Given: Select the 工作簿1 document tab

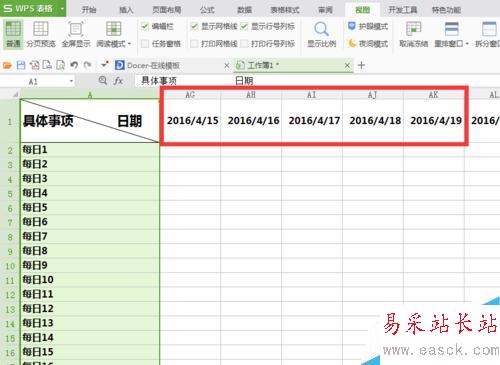Looking at the screenshot, I should (262, 65).
